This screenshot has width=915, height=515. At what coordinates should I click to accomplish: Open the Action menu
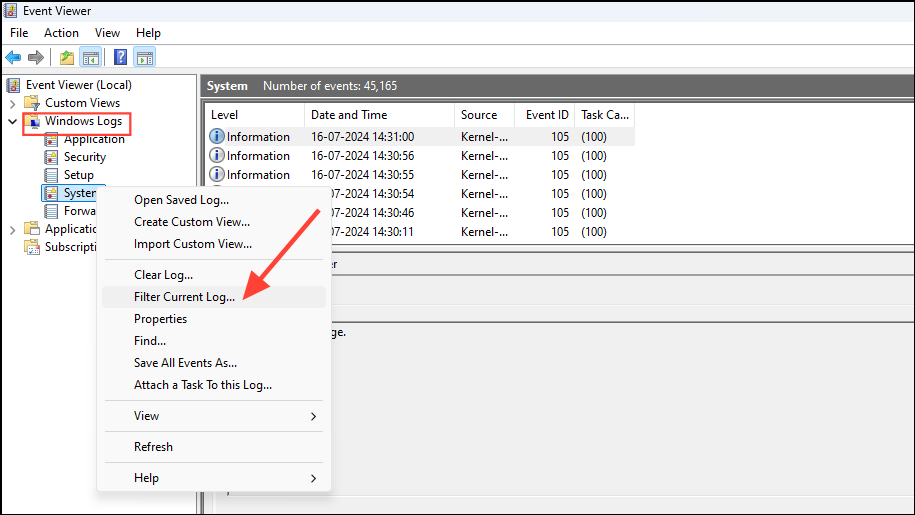(61, 33)
